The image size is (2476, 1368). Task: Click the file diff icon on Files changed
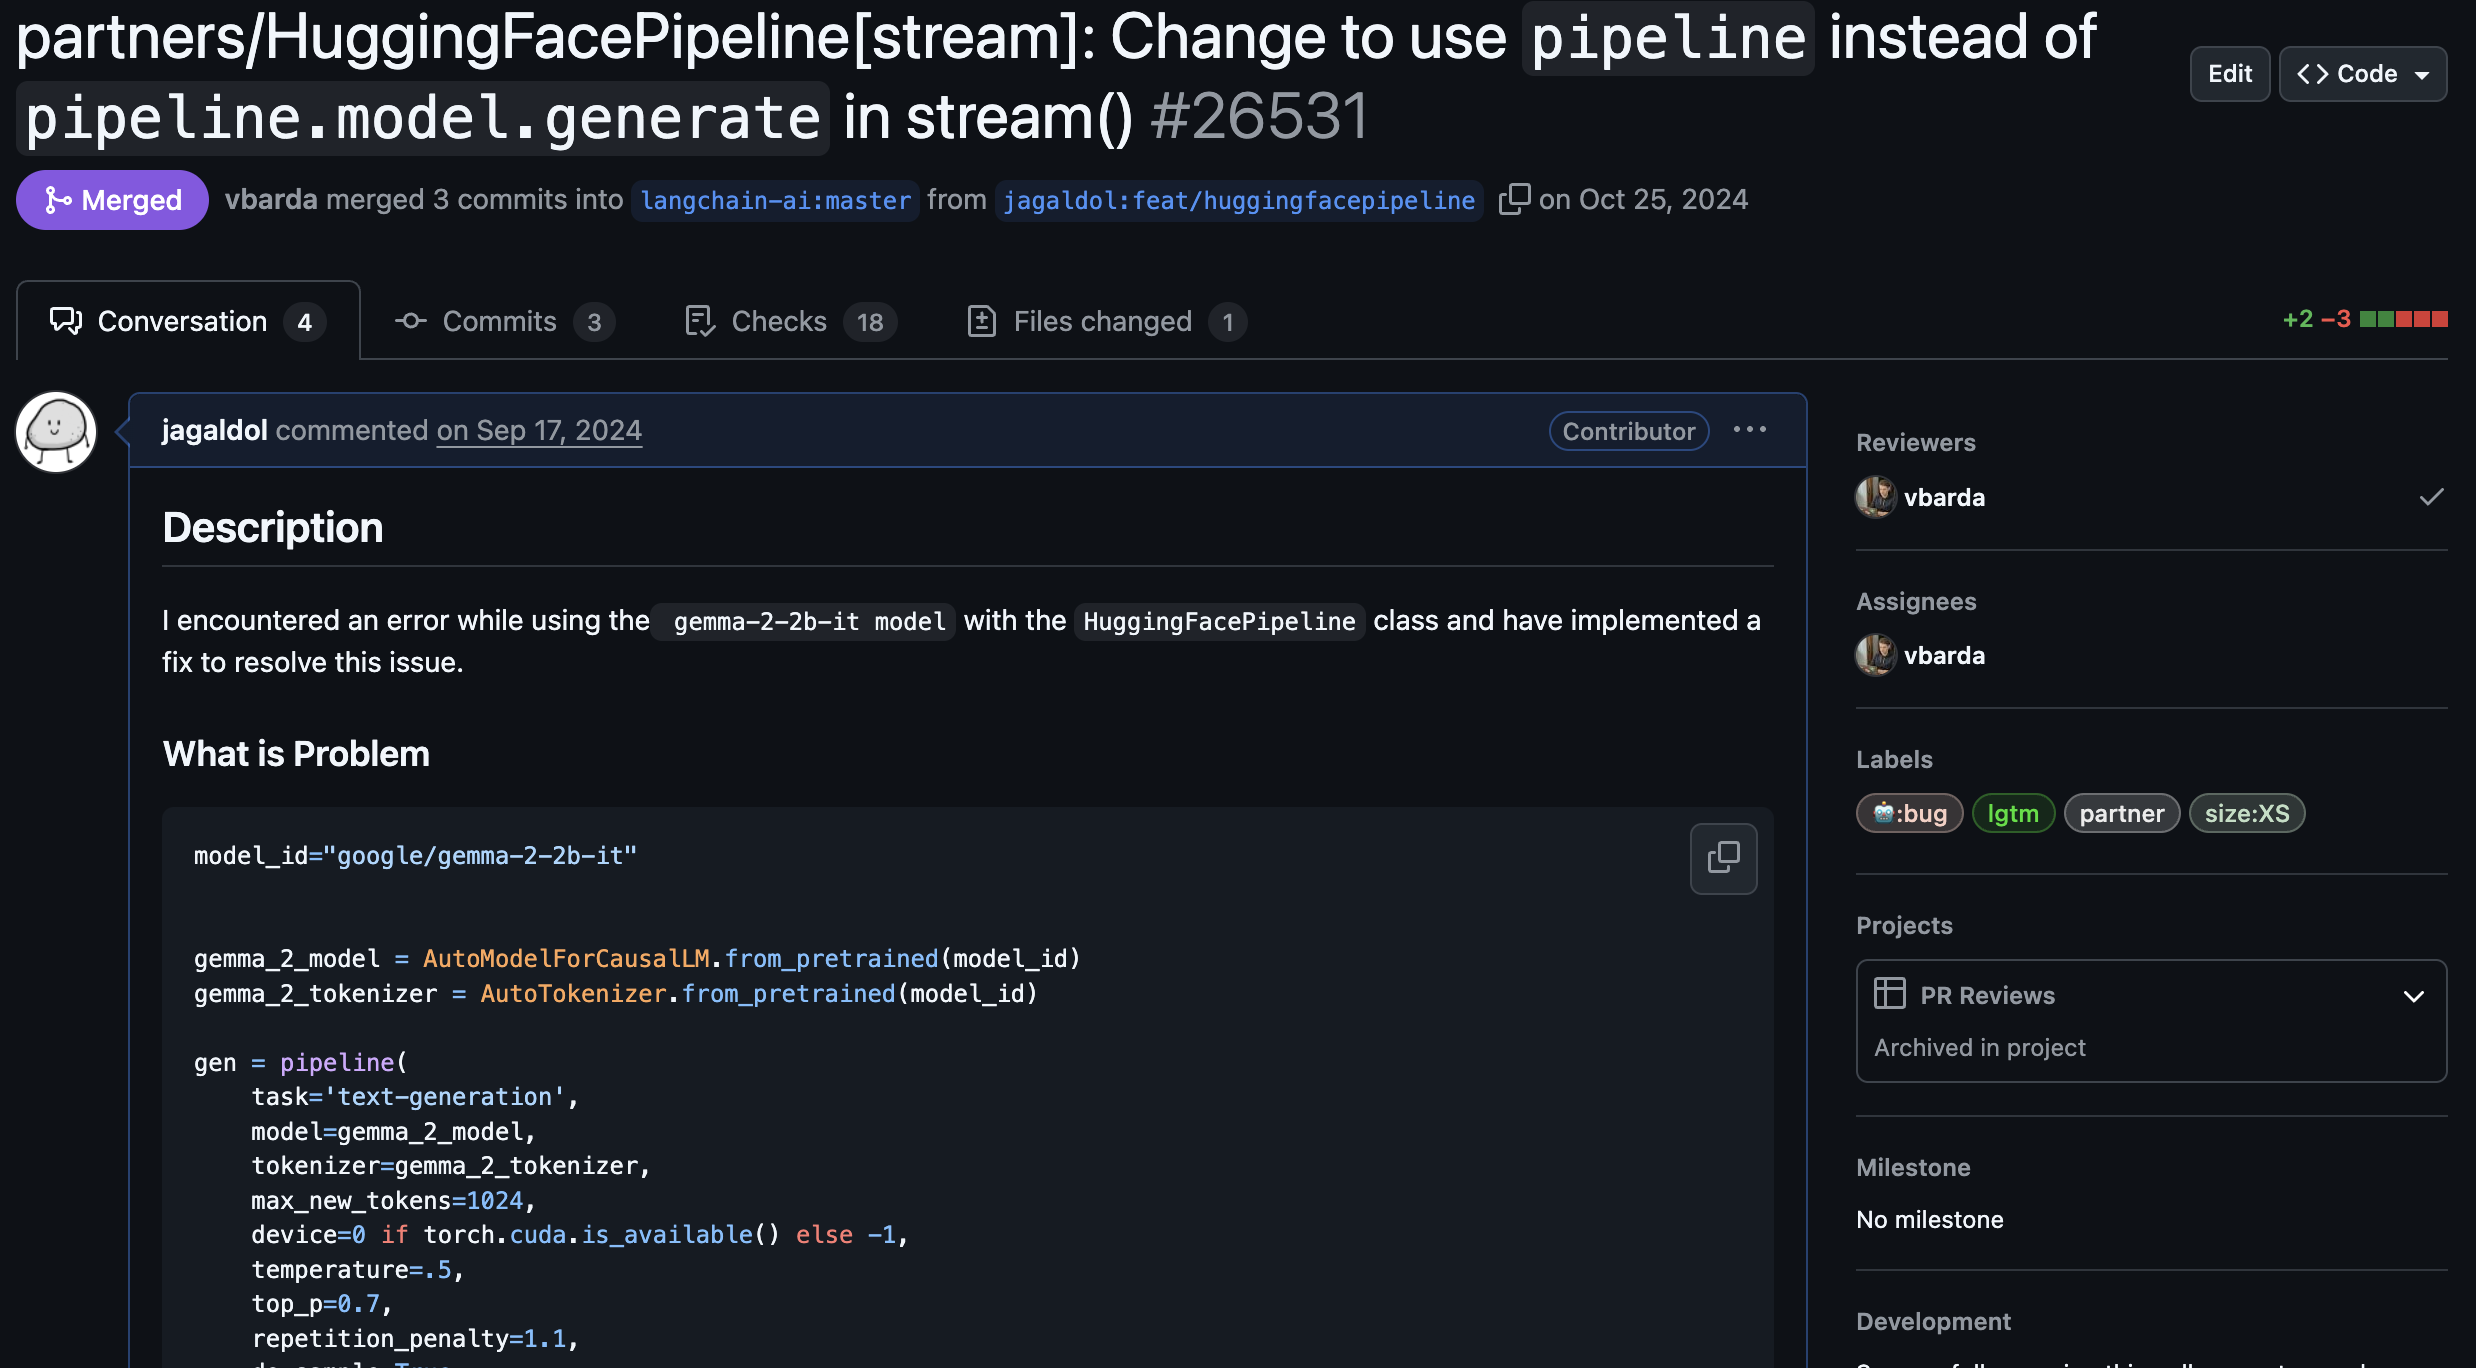pyautogui.click(x=982, y=321)
